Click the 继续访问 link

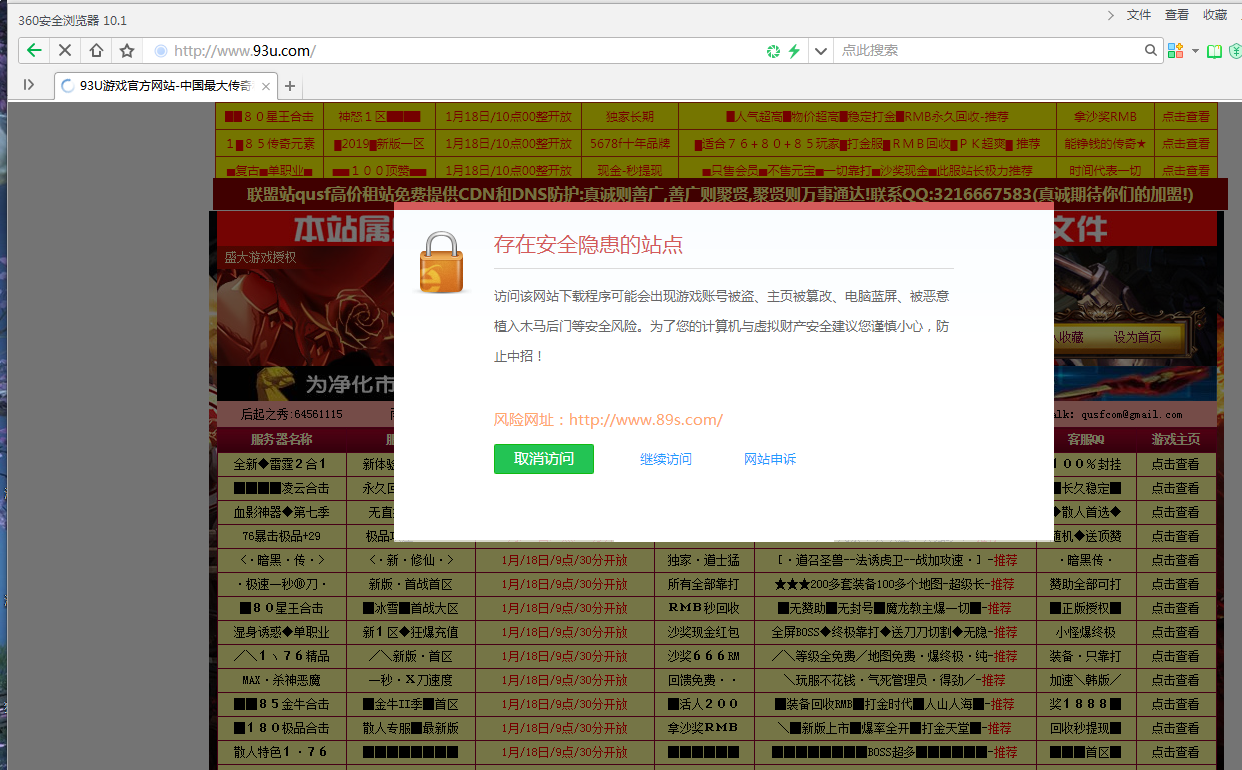coord(666,459)
